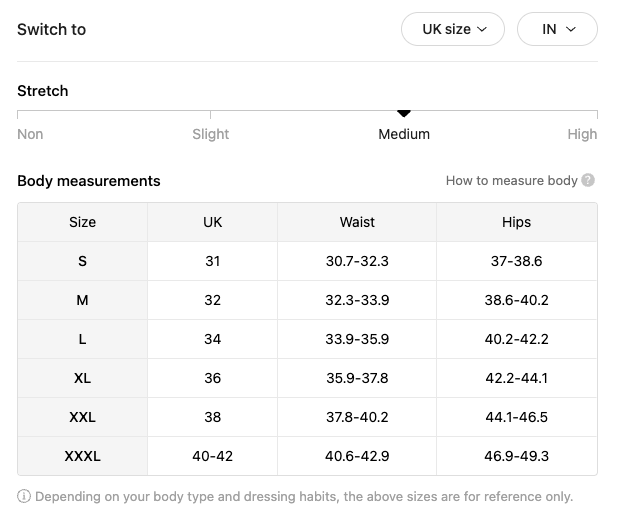Click the 33.9-35.9 waist value
This screenshot has height=510, width=622.
click(357, 339)
